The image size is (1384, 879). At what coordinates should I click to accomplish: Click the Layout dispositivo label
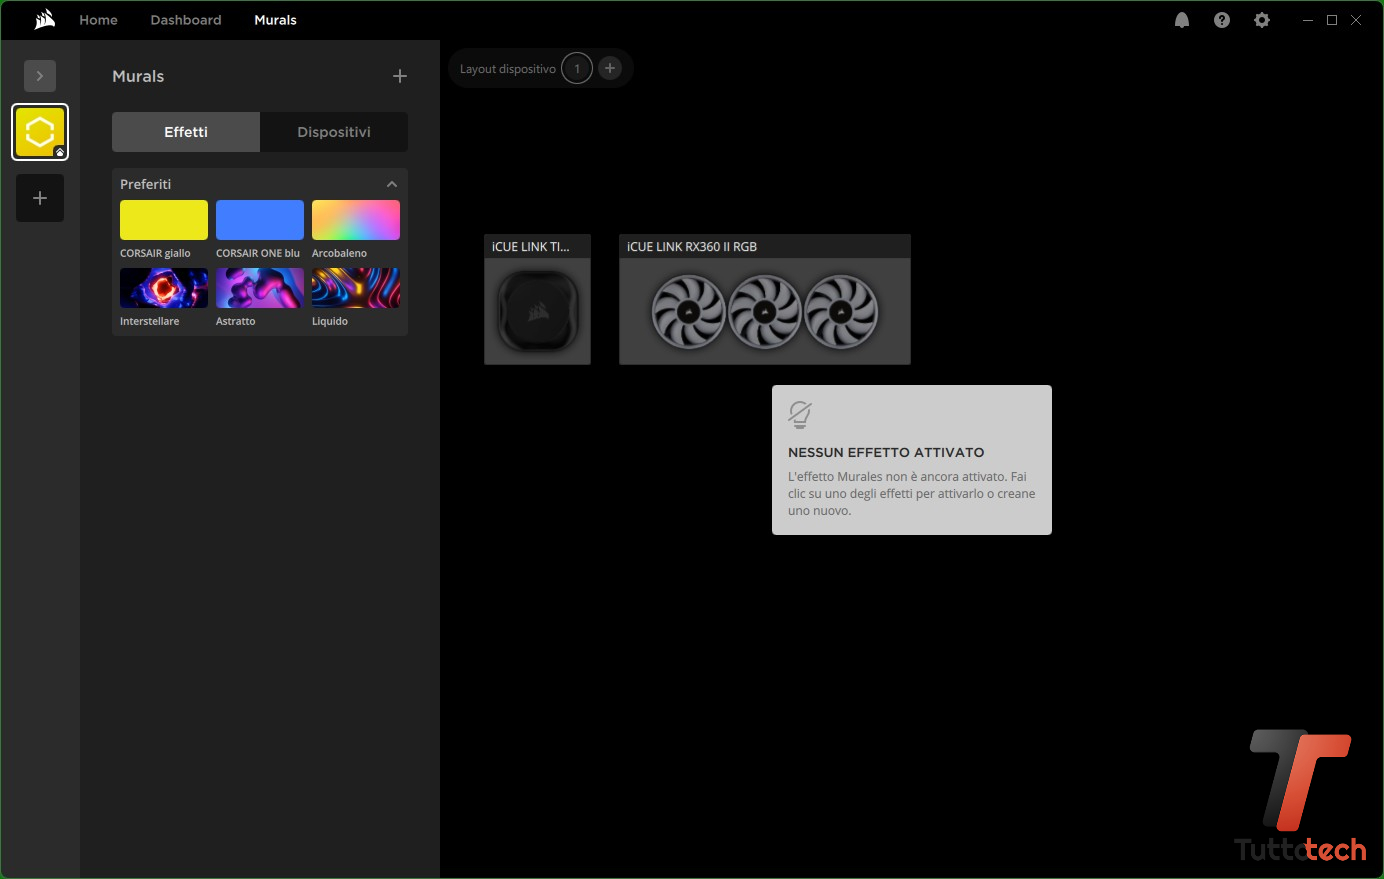508,69
